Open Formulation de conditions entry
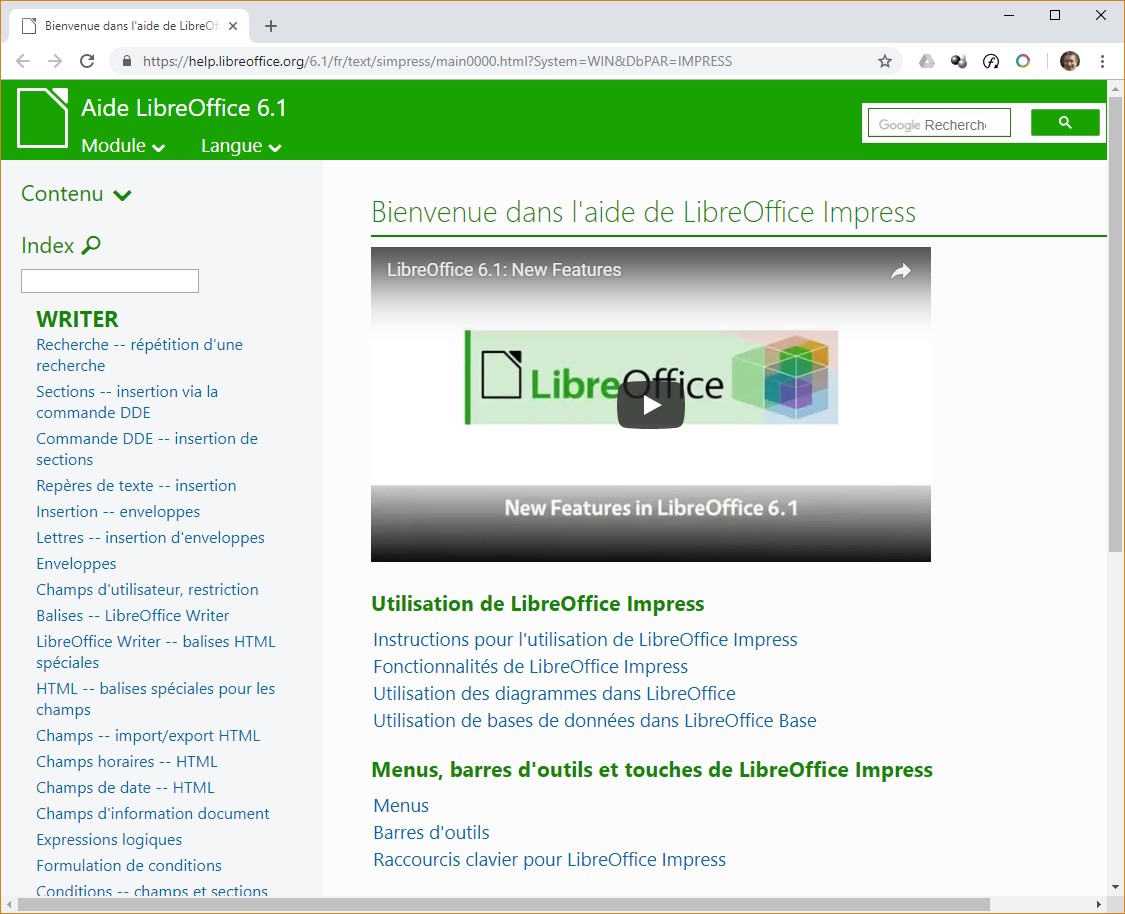Viewport: 1125px width, 914px height. [x=129, y=865]
